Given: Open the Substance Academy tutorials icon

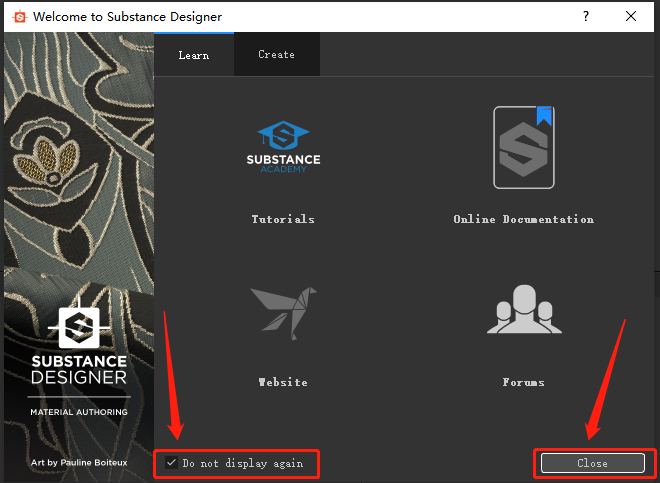Looking at the screenshot, I should [x=283, y=147].
